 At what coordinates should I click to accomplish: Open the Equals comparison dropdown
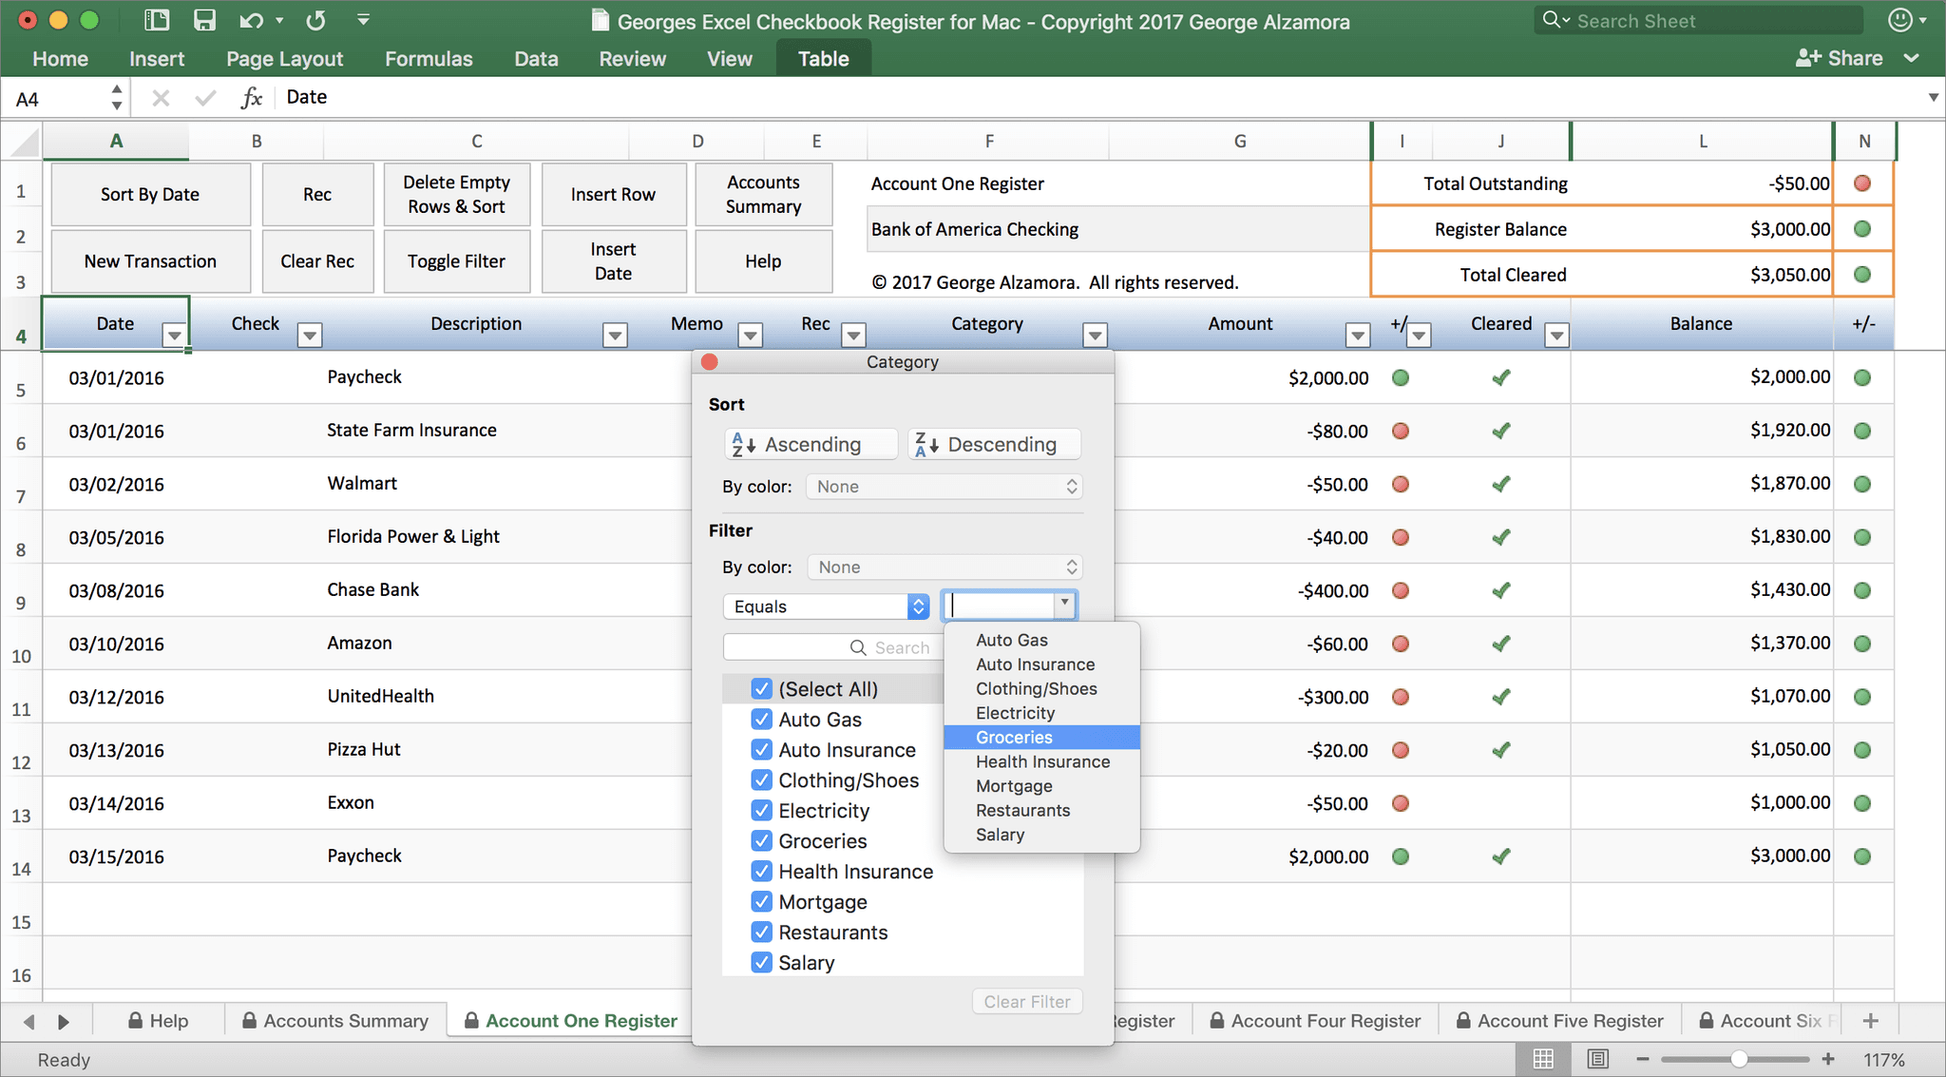917,606
